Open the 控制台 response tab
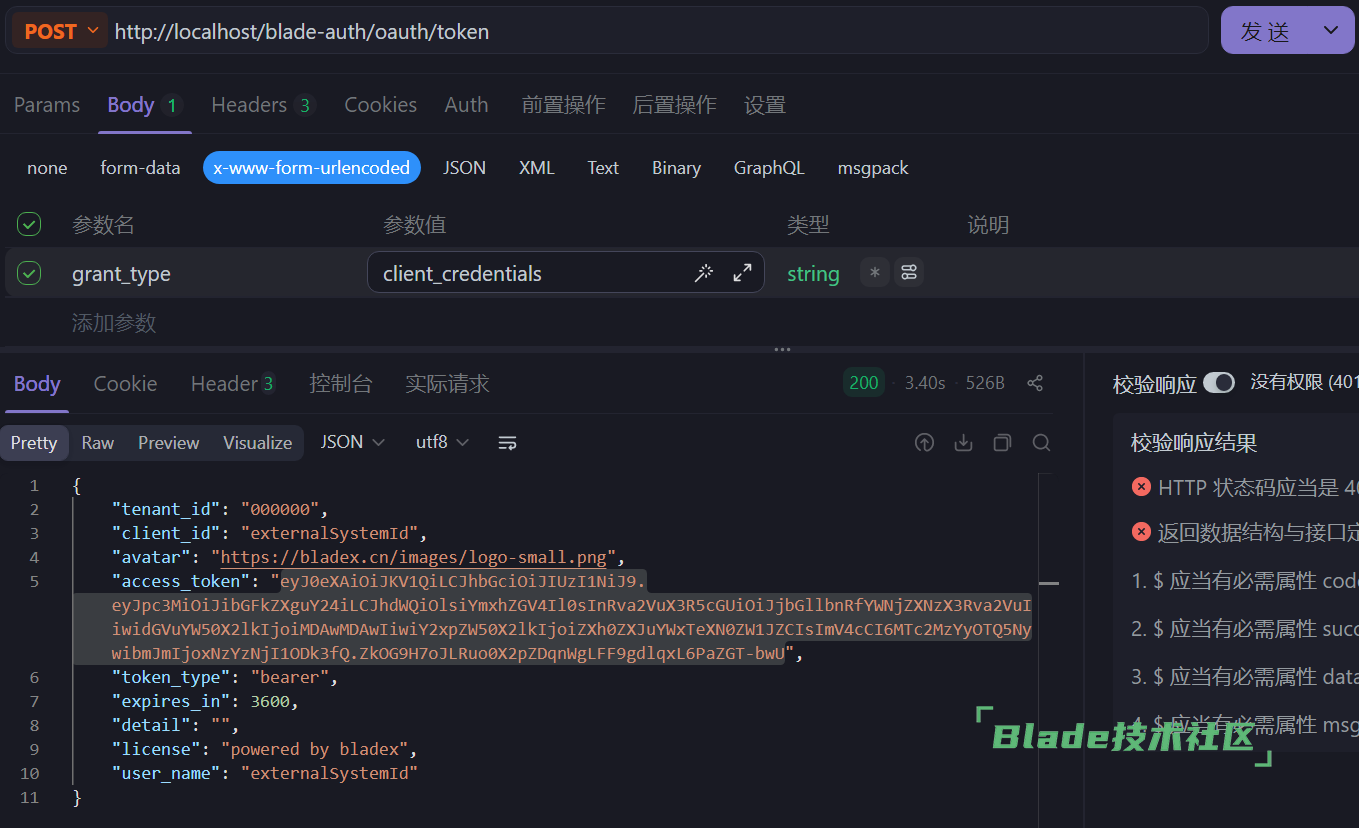1359x828 pixels. point(340,383)
